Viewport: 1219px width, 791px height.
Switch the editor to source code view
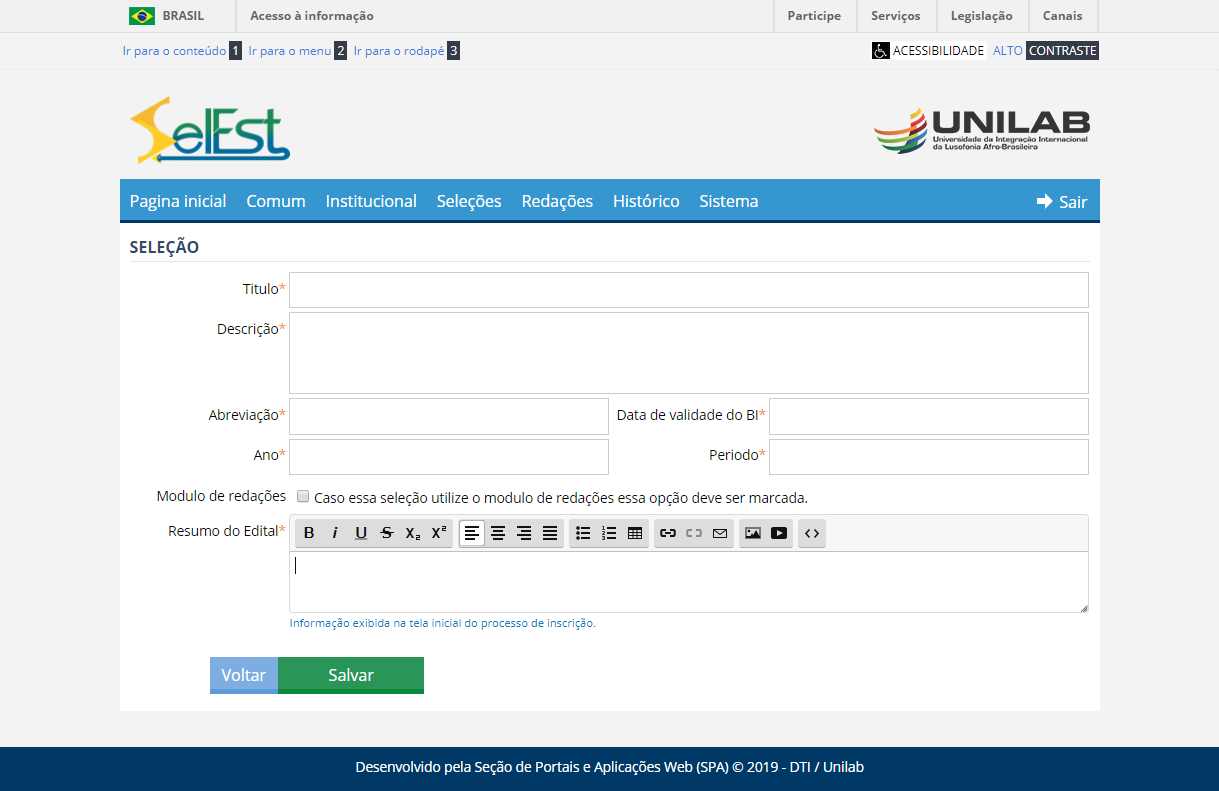point(812,533)
